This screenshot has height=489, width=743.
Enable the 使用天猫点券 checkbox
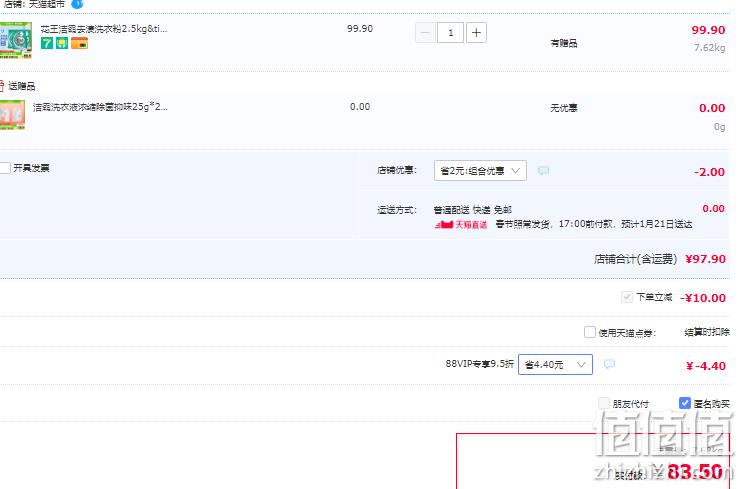tap(589, 332)
